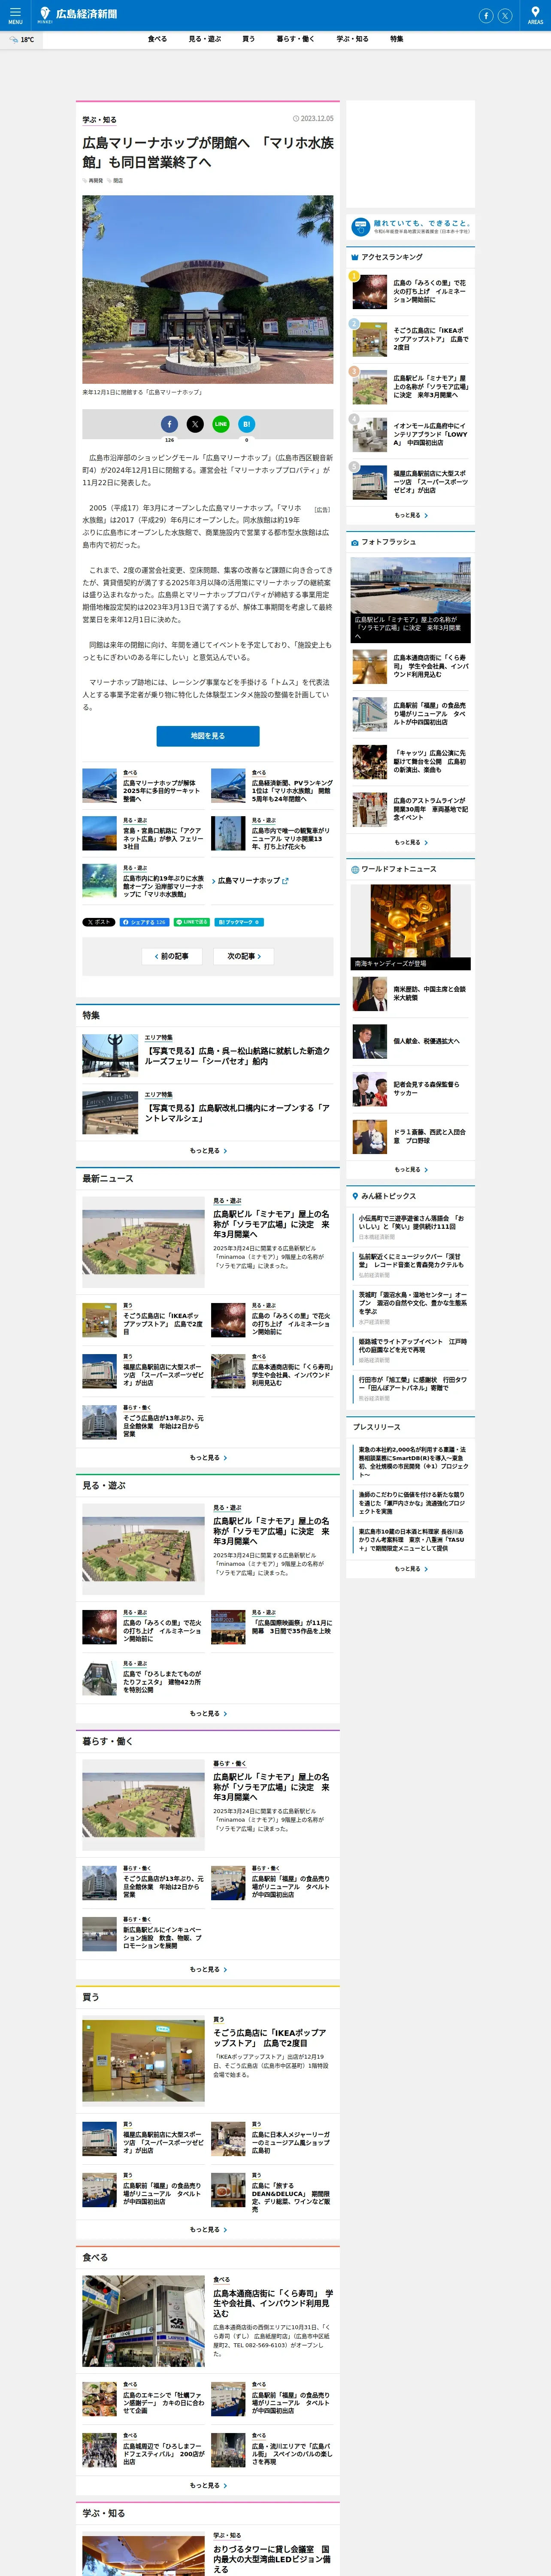Expand もっと見る under フォトフラッシュ

(x=411, y=842)
